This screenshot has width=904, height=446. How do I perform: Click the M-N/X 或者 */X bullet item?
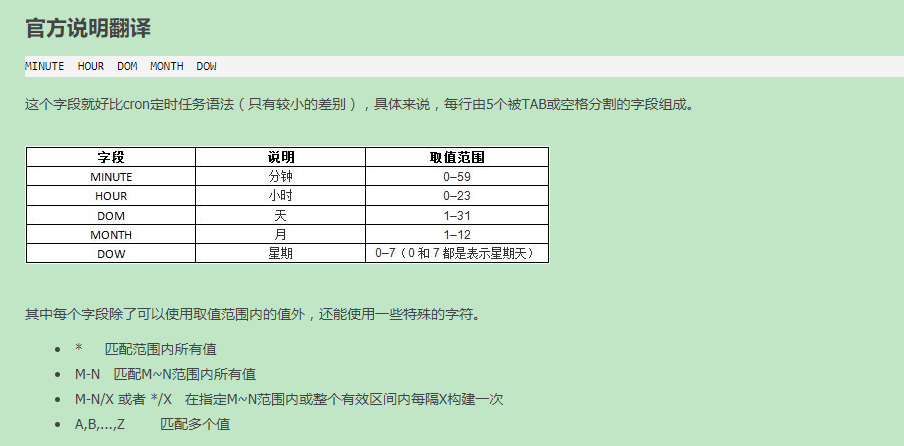(288, 399)
